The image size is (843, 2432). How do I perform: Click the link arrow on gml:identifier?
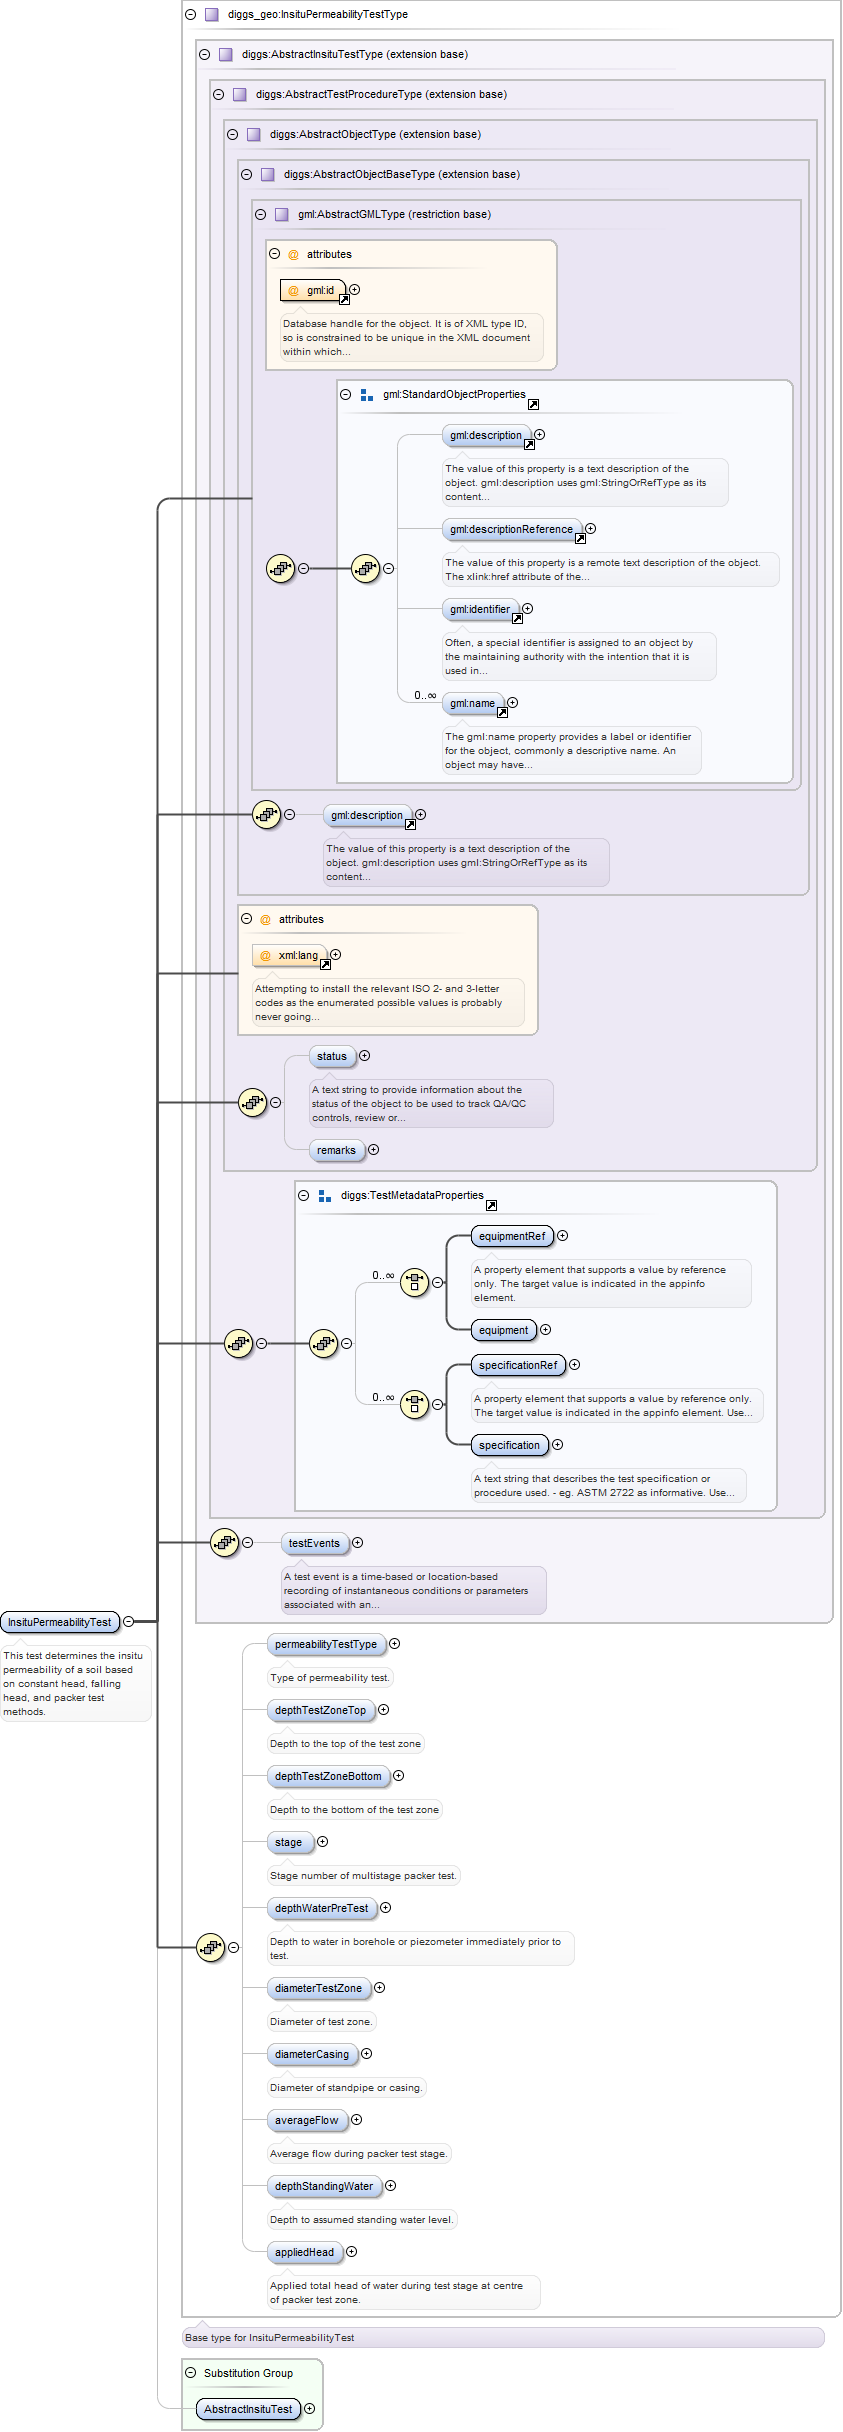tap(517, 618)
